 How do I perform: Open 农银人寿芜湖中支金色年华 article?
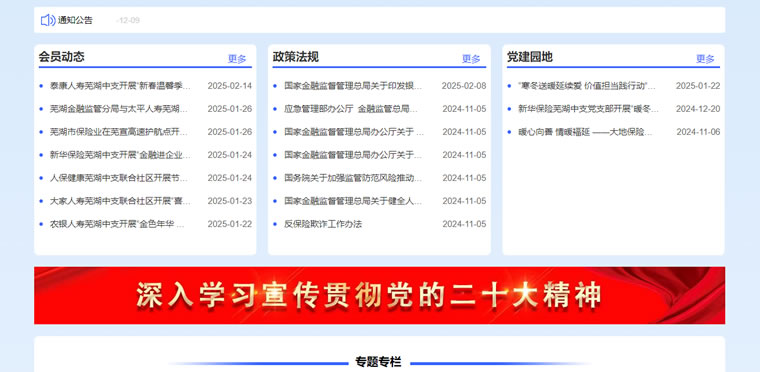[x=117, y=224]
